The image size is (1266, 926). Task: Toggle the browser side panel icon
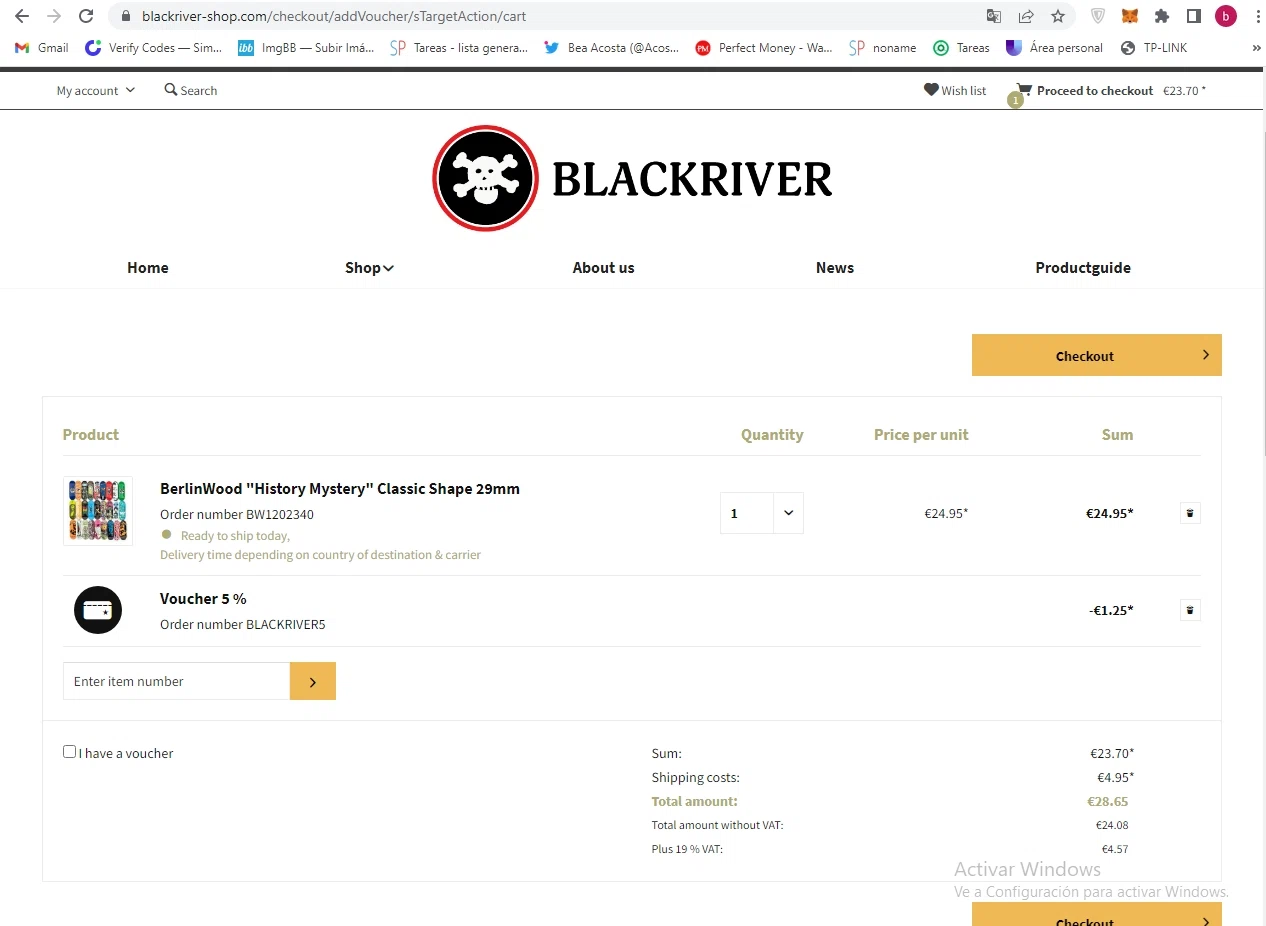(x=1193, y=16)
